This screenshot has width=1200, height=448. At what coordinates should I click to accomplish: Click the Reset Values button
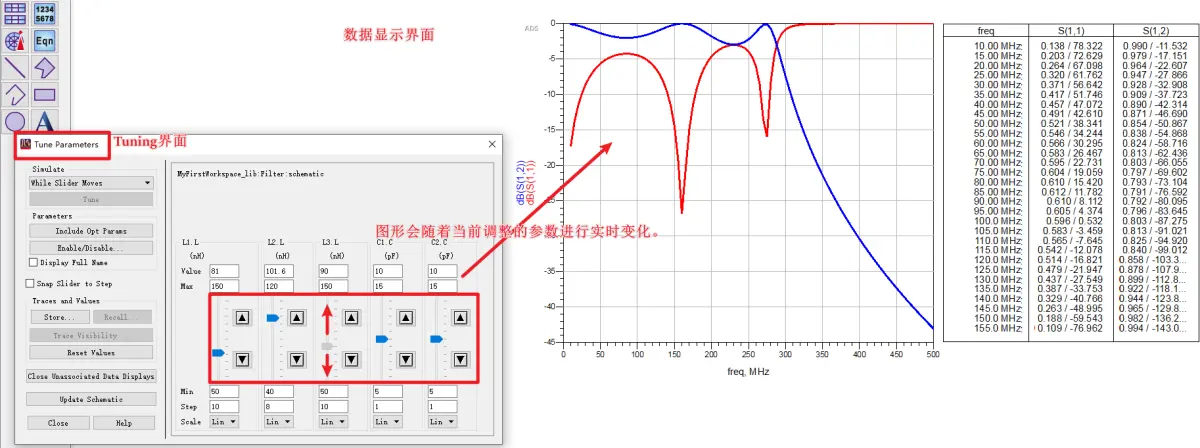tap(90, 352)
